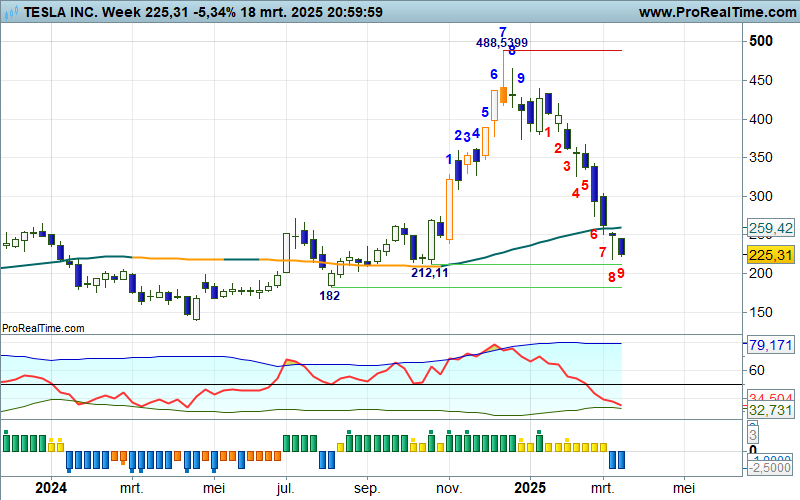Screen dimensions: 800x500
Task: Select the moving average value label 259,42
Action: (x=770, y=228)
